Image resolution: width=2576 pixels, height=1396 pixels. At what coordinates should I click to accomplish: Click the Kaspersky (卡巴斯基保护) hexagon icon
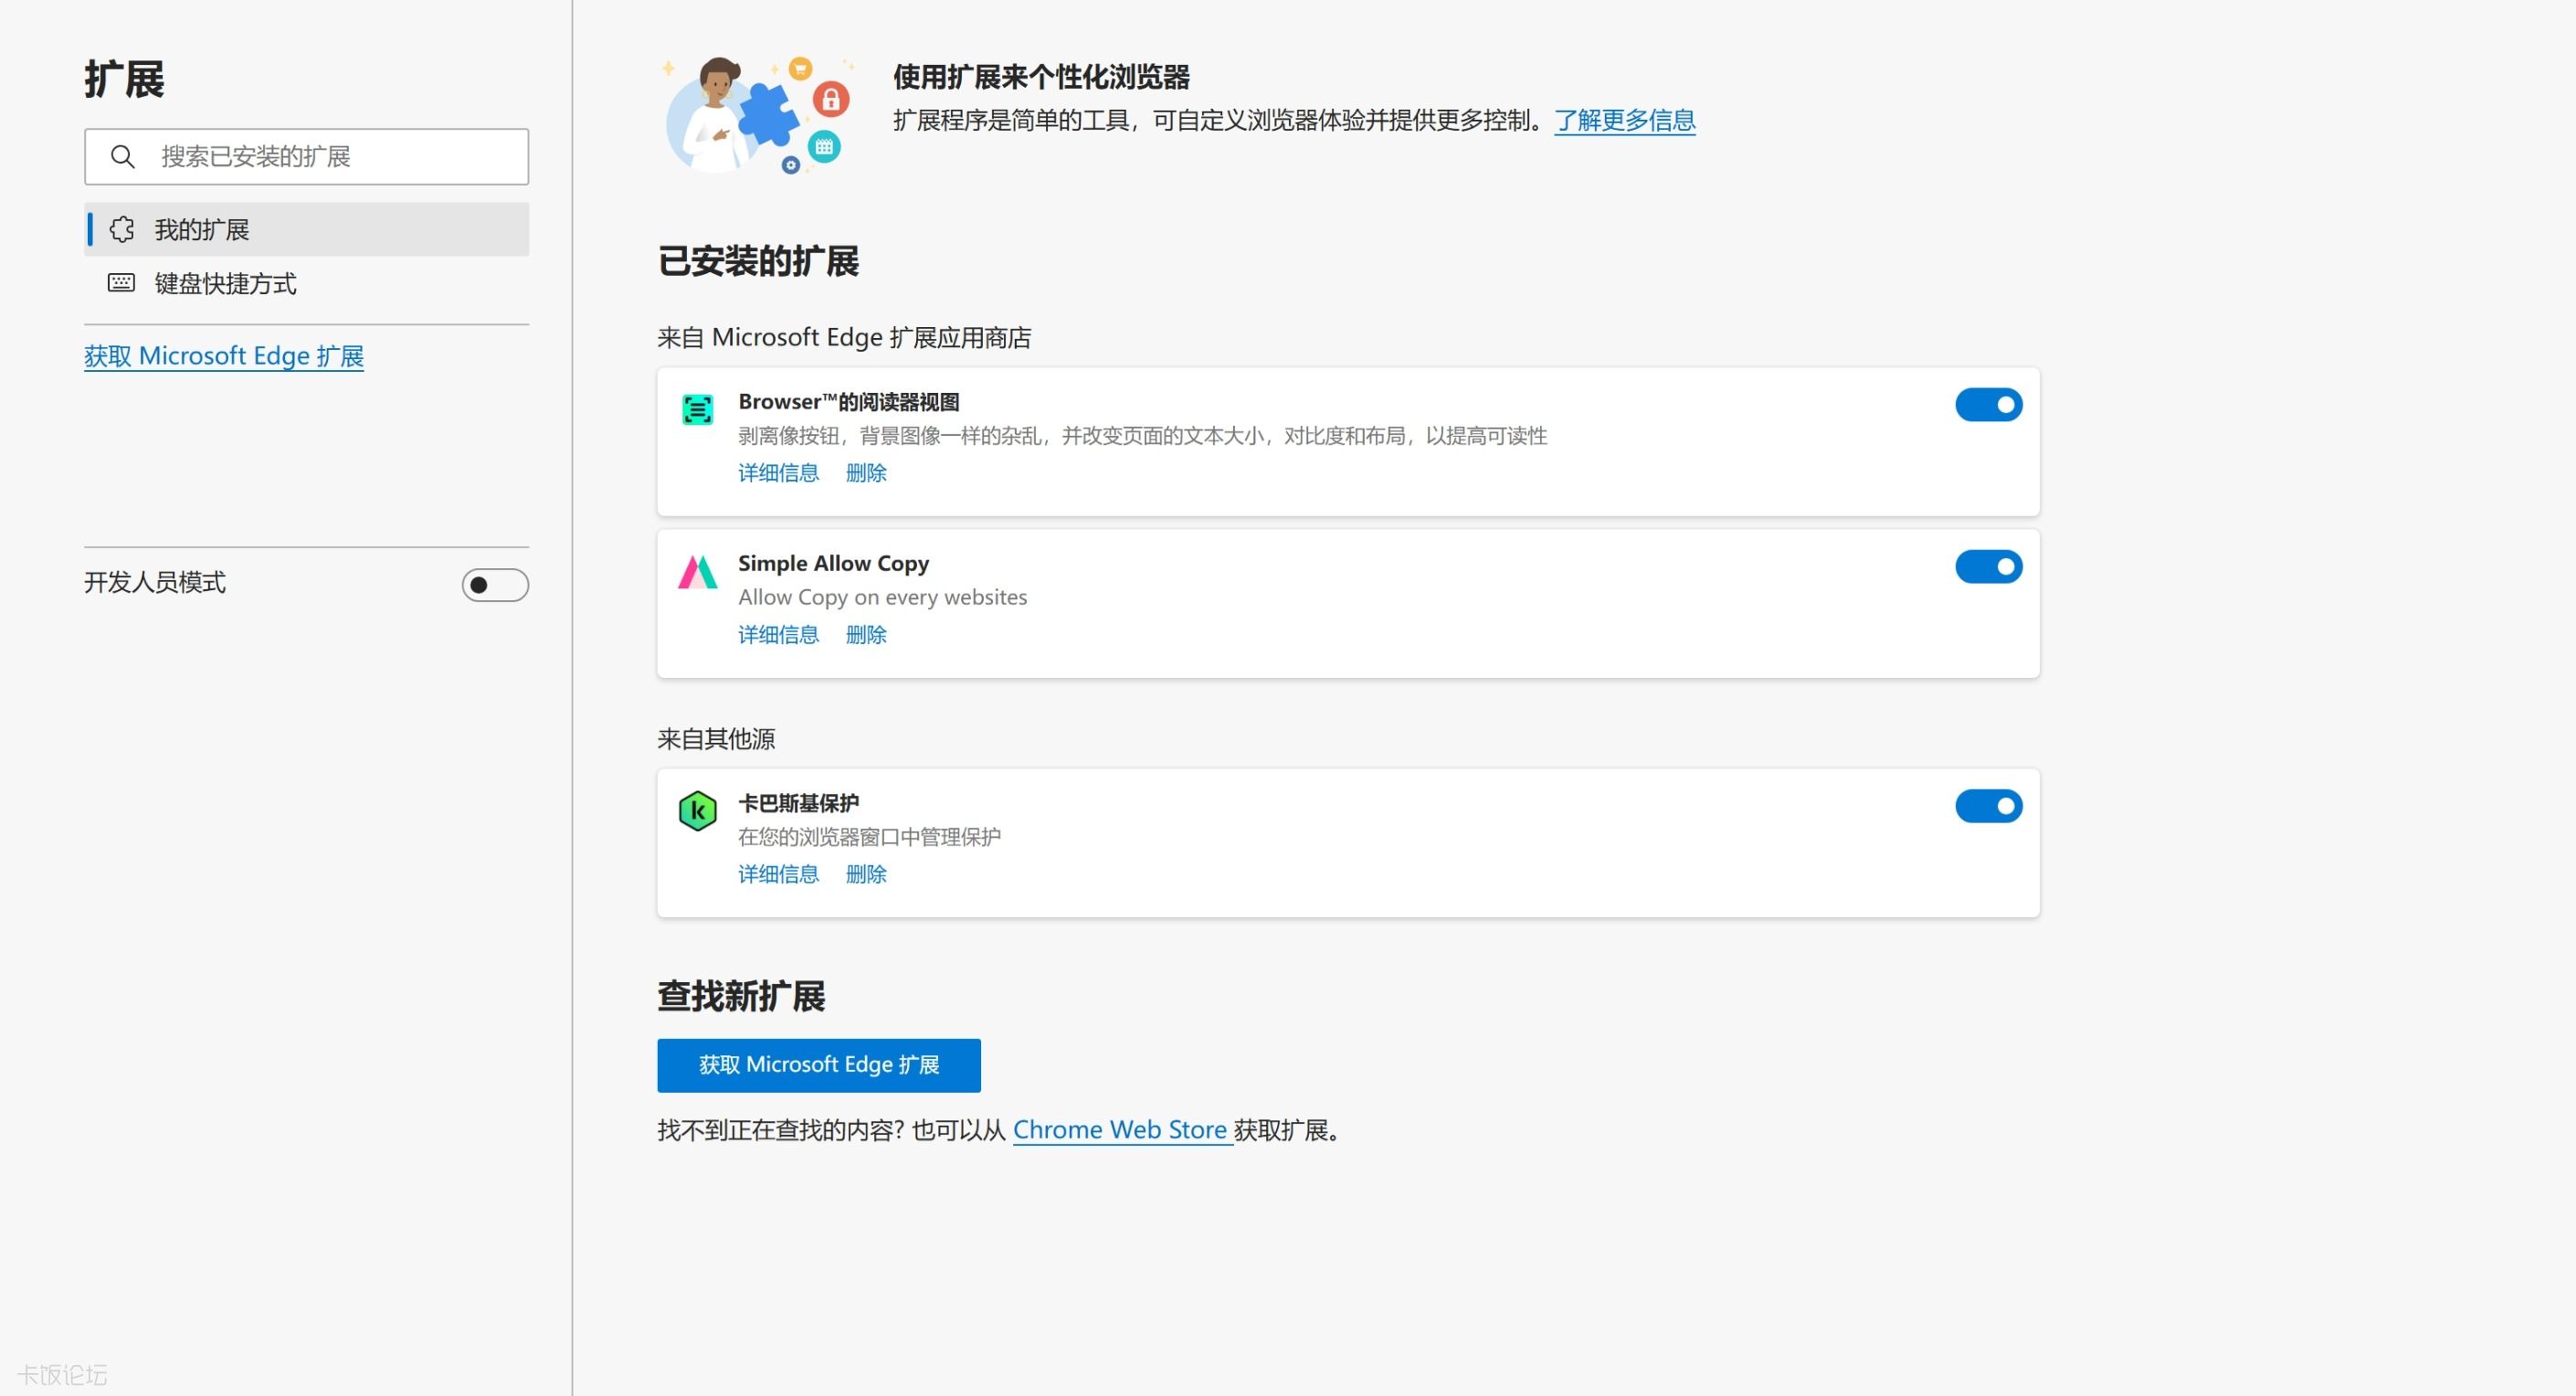coord(697,810)
